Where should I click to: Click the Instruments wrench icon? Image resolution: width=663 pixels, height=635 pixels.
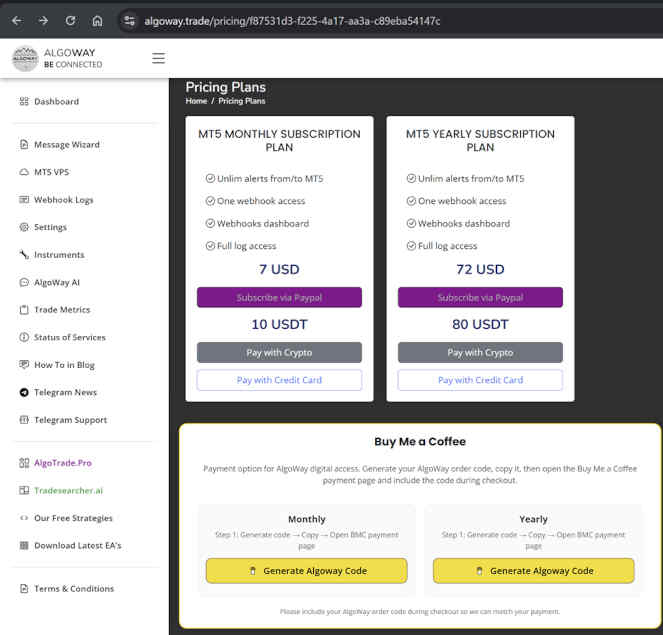coord(24,255)
